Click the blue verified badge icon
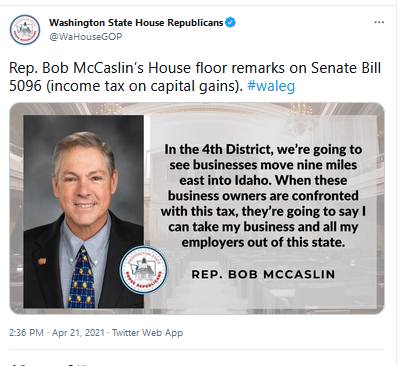Viewport: 400px width, 366px height. click(230, 23)
